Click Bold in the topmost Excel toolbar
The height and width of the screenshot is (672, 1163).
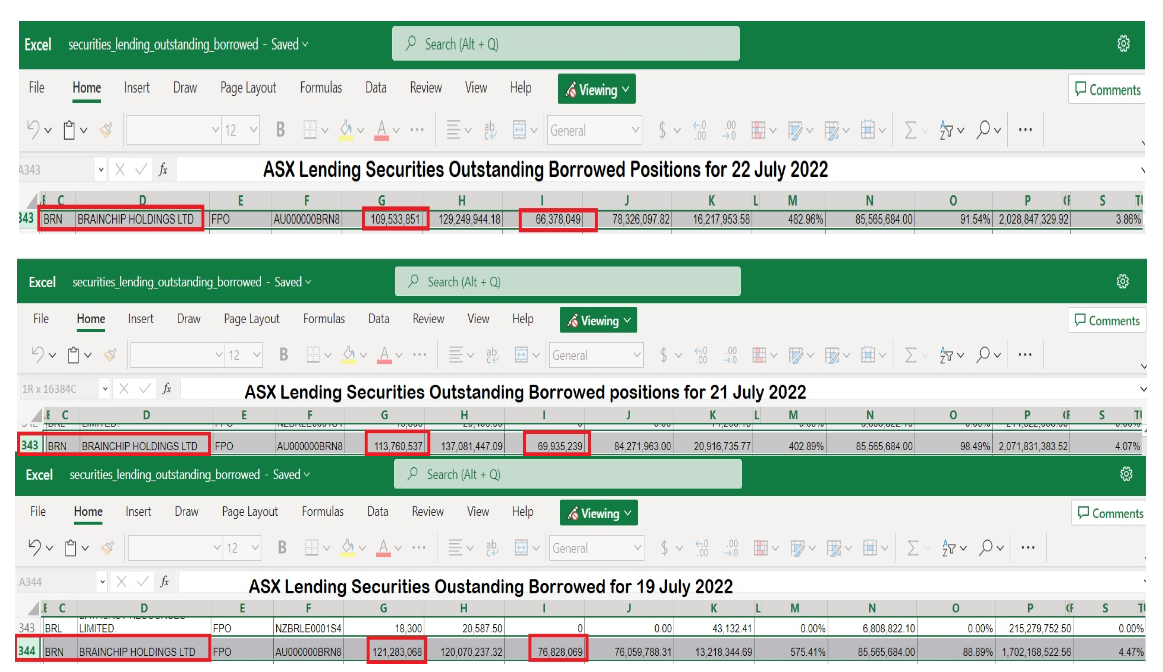point(280,130)
